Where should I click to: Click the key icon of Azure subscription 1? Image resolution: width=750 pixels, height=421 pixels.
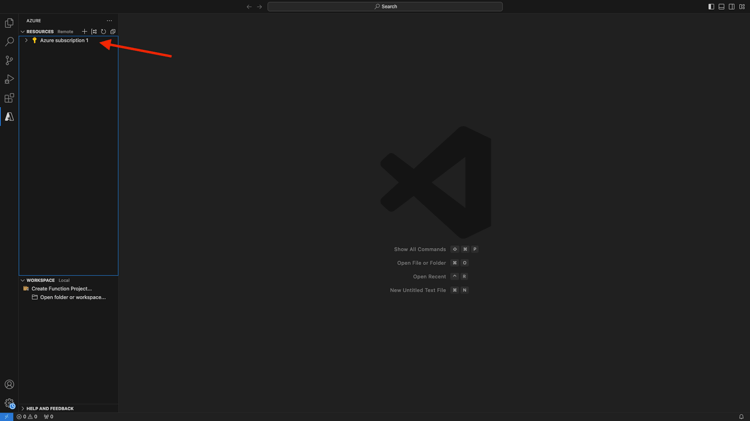34,41
